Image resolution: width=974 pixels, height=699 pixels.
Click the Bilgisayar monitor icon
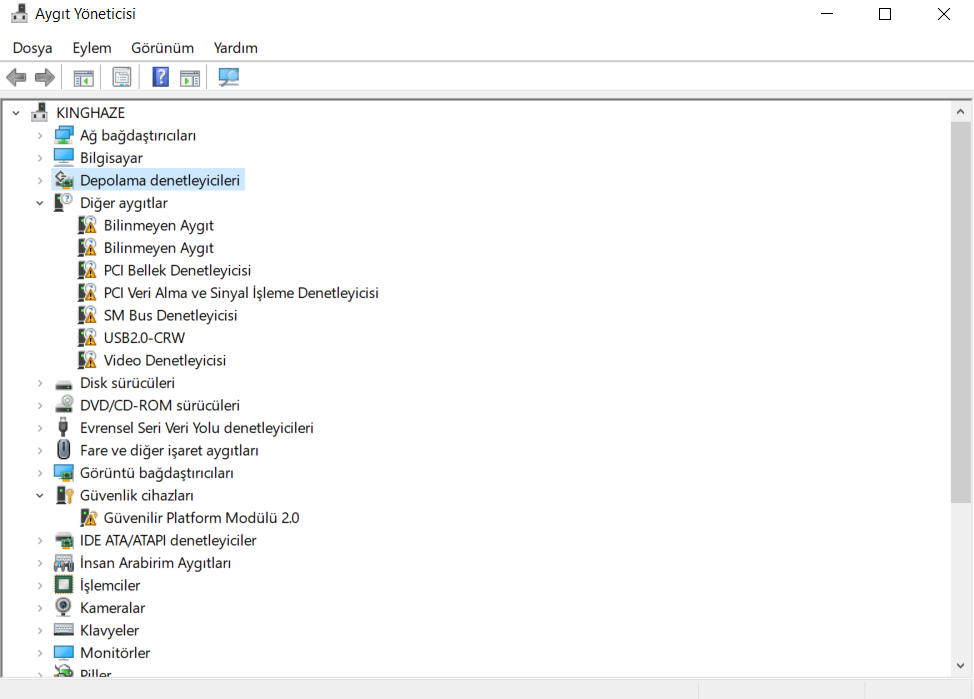pos(63,157)
